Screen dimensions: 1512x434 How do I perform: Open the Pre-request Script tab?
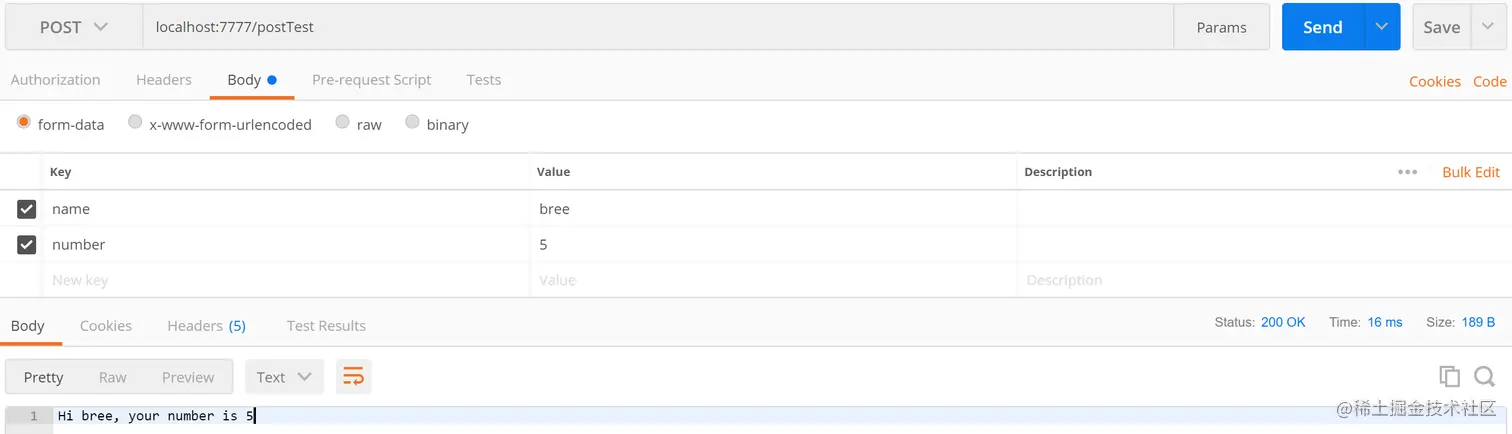pyautogui.click(x=371, y=80)
